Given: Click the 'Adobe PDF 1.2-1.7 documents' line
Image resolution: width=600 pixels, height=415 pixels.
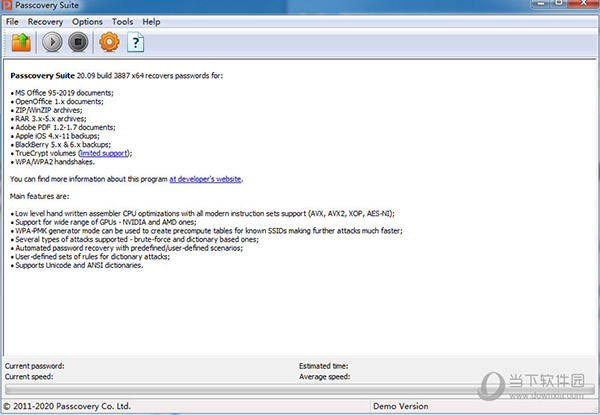Looking at the screenshot, I should 65,127.
